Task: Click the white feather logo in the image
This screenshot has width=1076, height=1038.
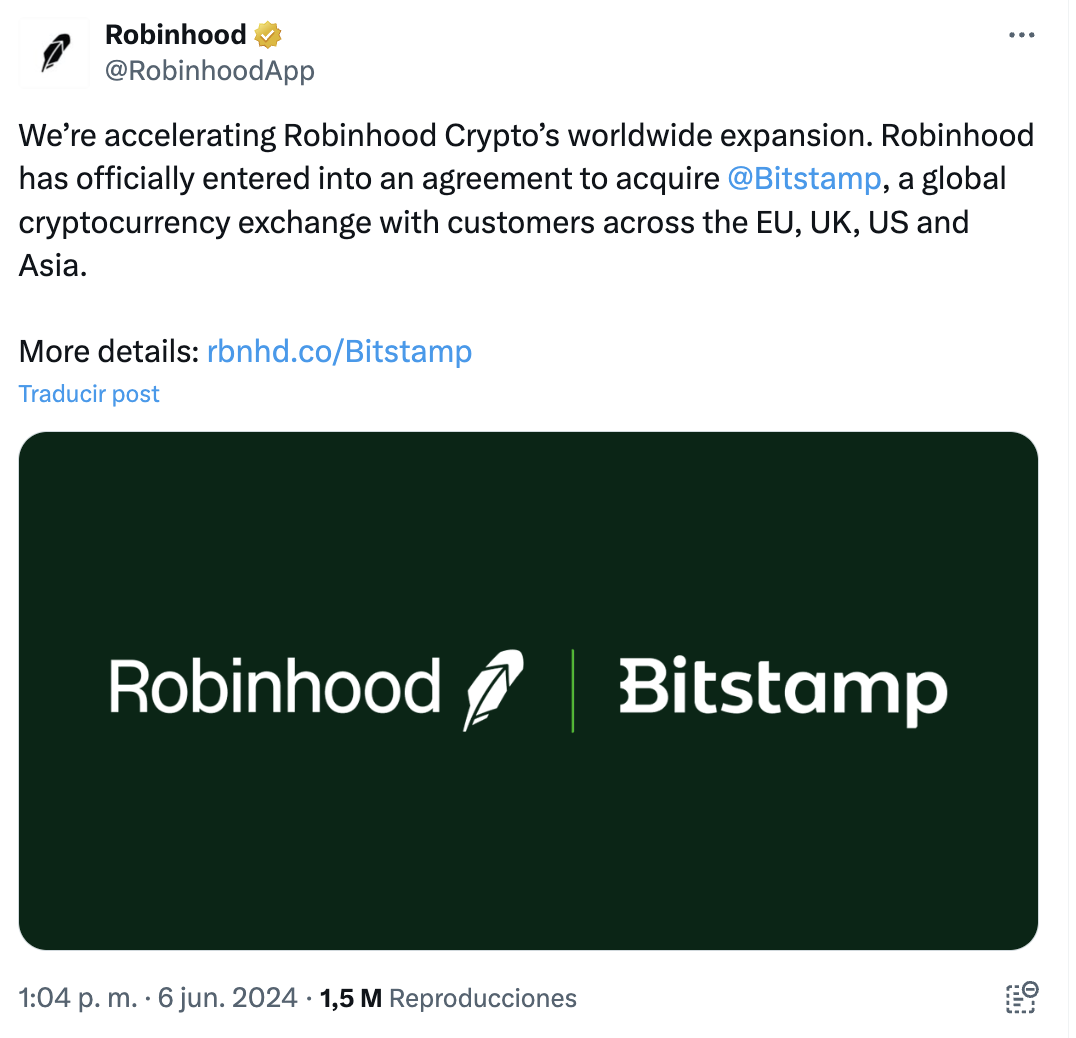Action: tap(494, 689)
